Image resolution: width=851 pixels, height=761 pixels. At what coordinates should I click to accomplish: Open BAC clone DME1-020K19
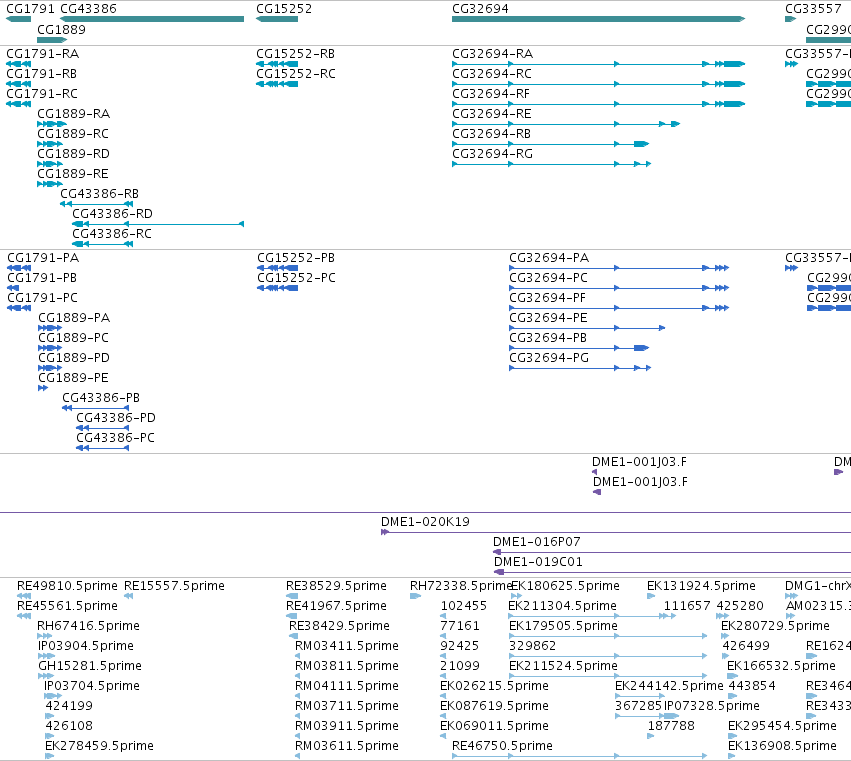(x=616, y=532)
